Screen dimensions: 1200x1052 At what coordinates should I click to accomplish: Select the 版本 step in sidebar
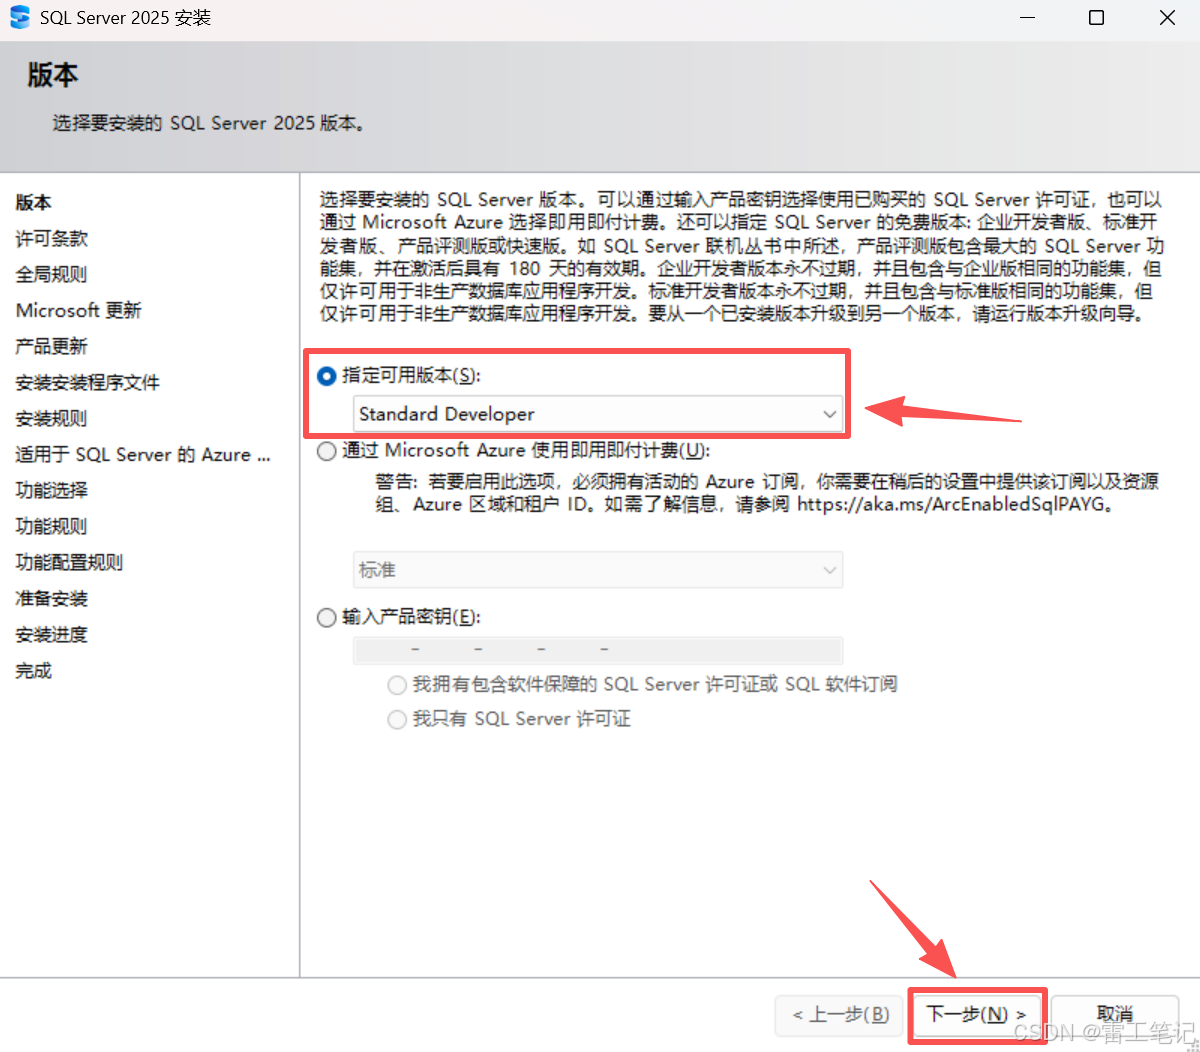click(x=34, y=203)
